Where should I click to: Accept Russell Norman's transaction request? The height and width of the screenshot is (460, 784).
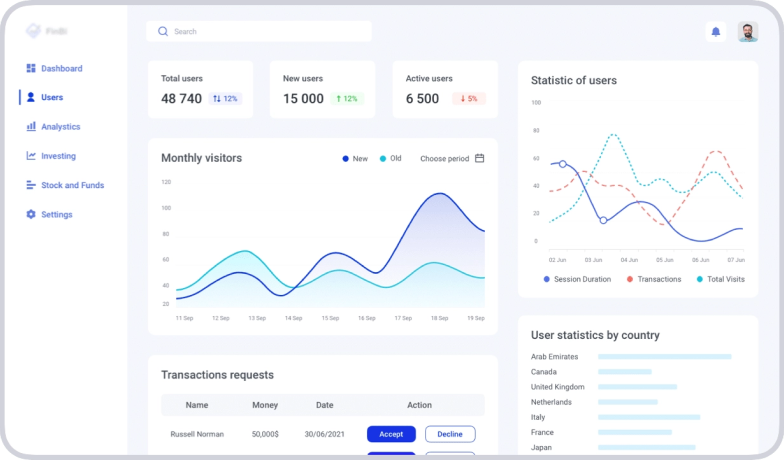[391, 434]
